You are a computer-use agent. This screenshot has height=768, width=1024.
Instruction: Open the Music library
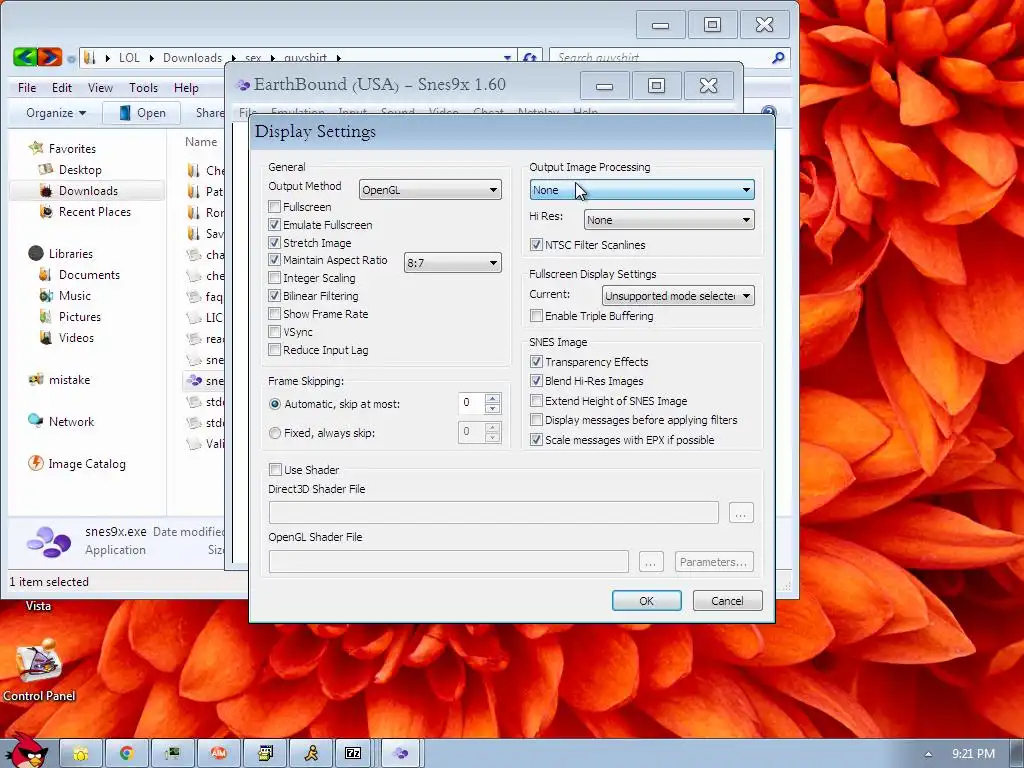tap(74, 295)
